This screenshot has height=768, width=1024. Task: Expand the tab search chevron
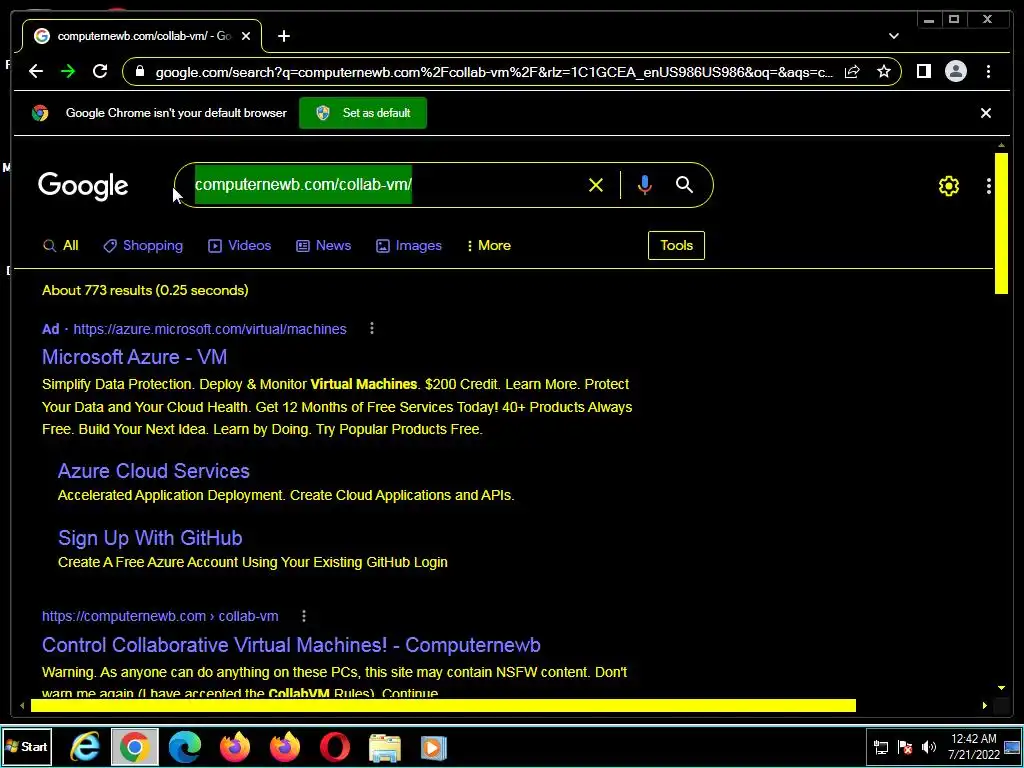893,37
